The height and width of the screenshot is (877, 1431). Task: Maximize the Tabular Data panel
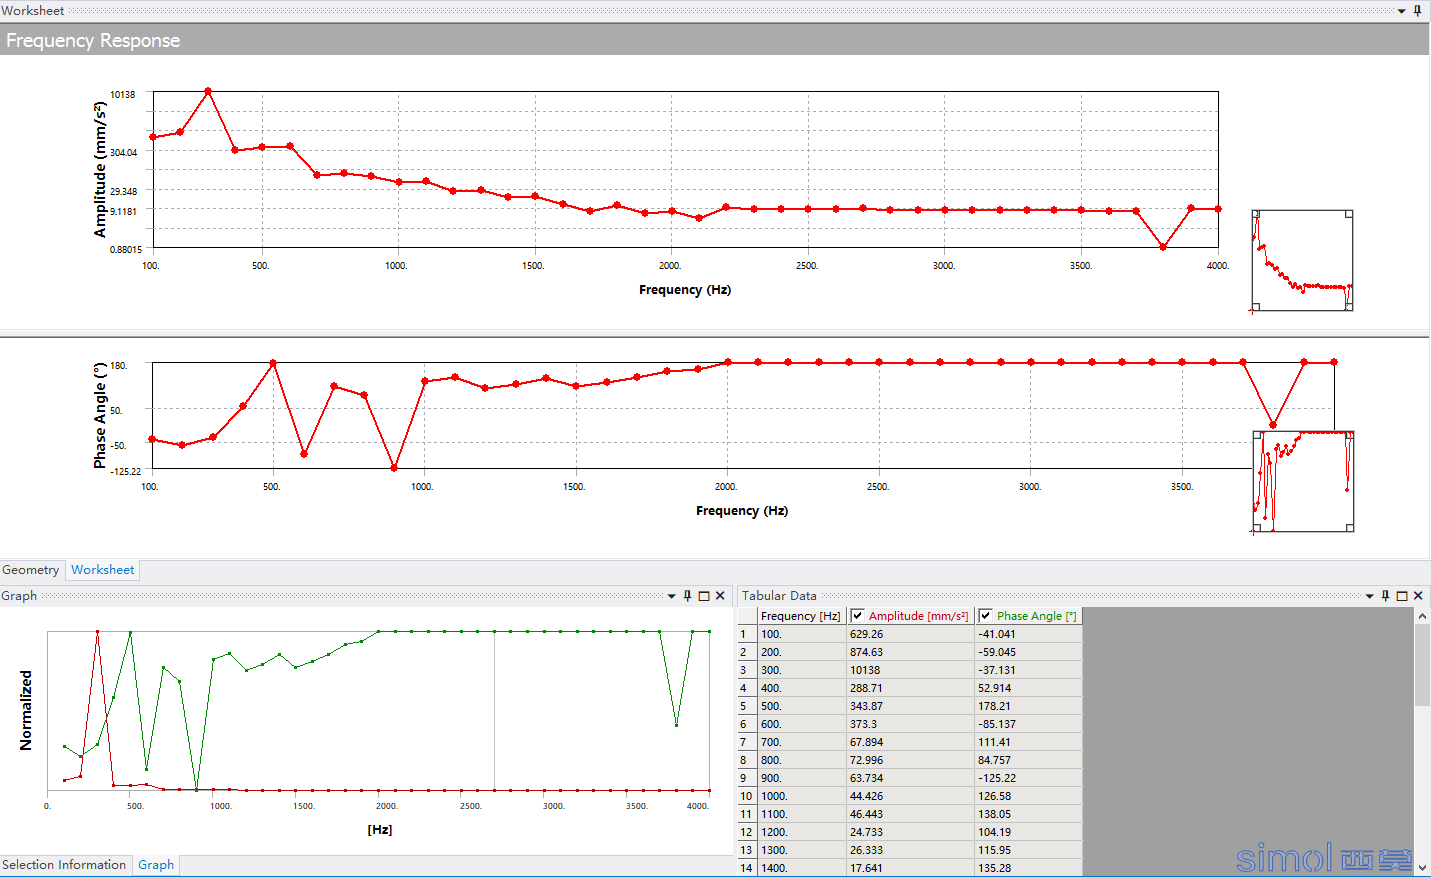(1402, 596)
